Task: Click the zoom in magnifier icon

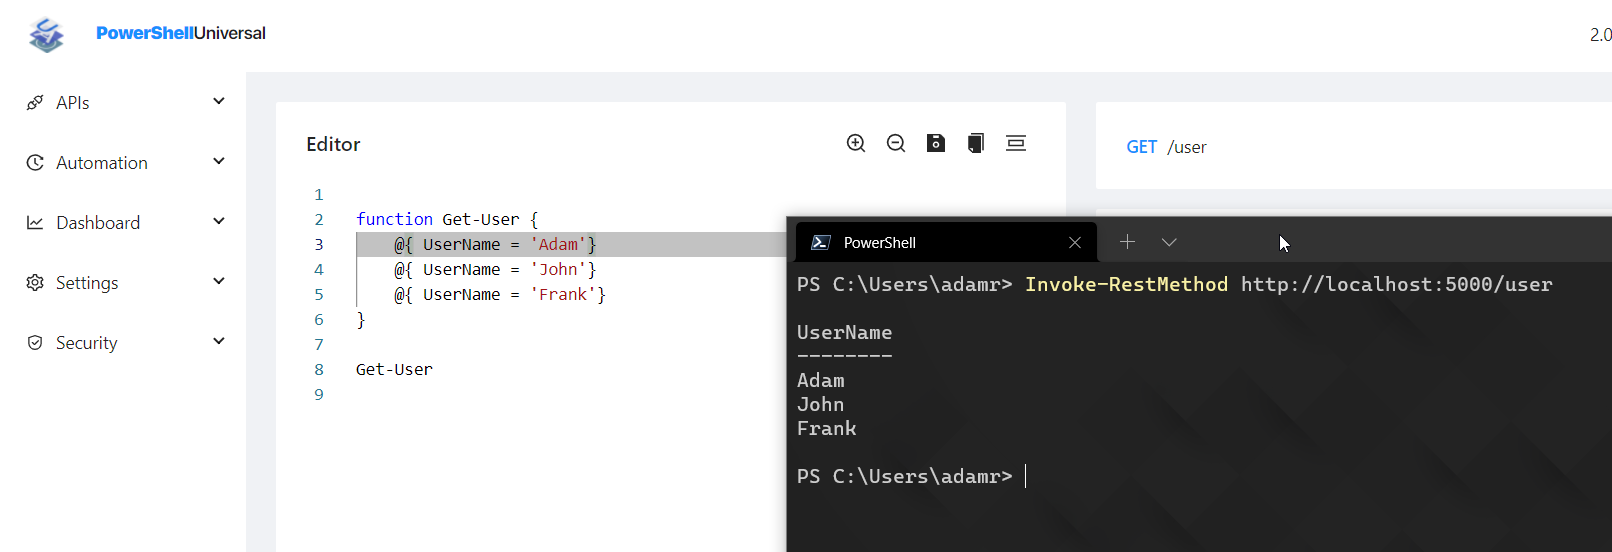Action: point(856,143)
